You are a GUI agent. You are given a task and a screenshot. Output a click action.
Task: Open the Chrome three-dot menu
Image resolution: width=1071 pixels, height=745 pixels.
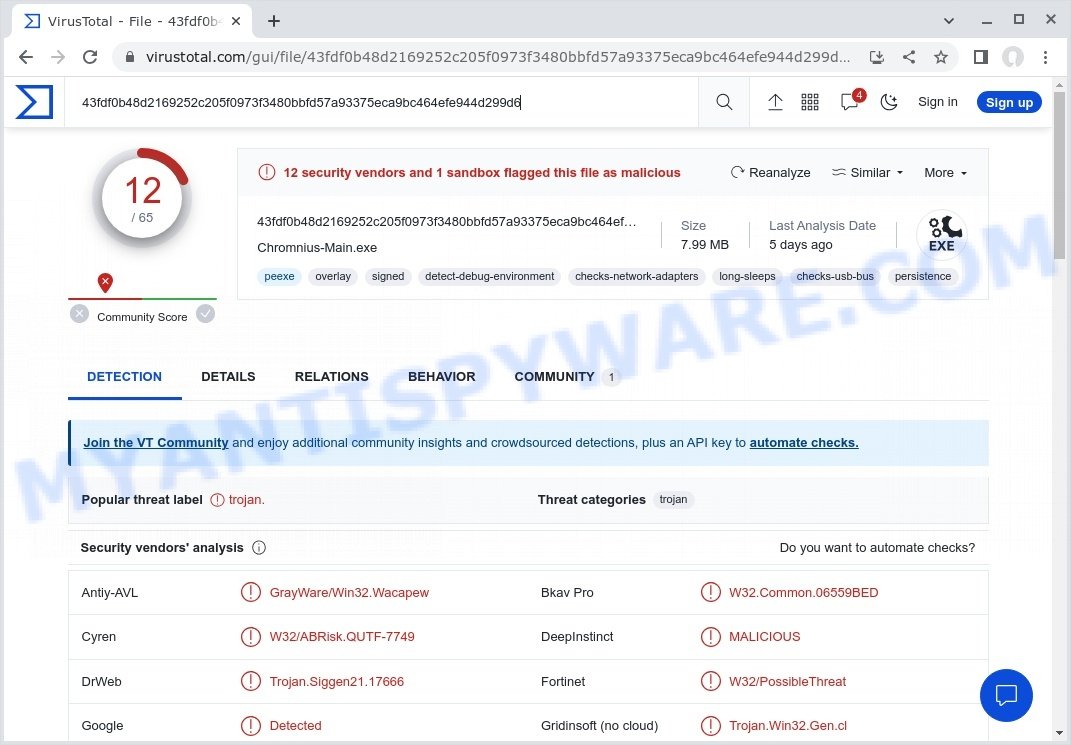click(x=1045, y=57)
